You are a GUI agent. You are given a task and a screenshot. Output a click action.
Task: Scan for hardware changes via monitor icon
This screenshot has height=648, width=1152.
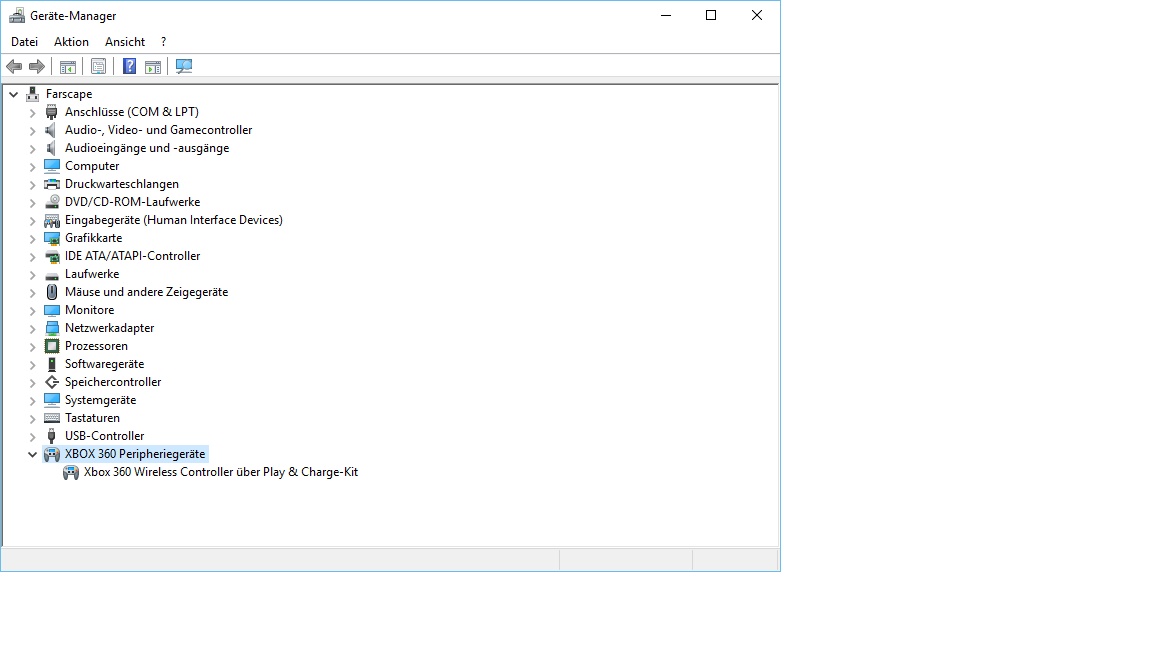(184, 67)
